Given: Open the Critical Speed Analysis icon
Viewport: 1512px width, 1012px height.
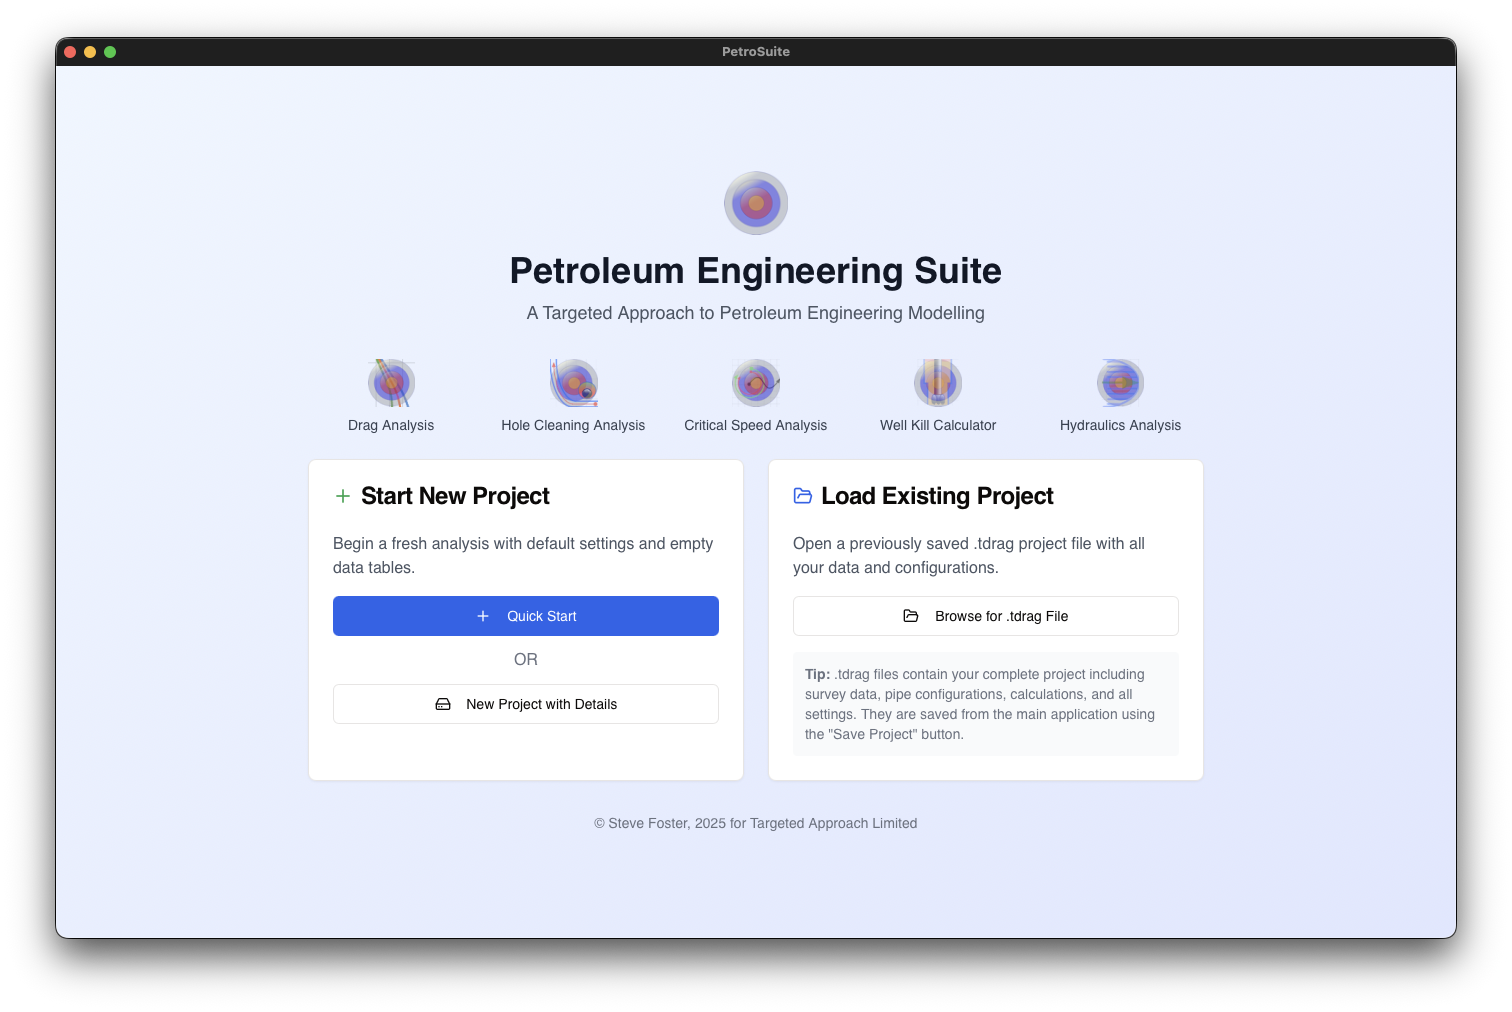Looking at the screenshot, I should pyautogui.click(x=756, y=382).
